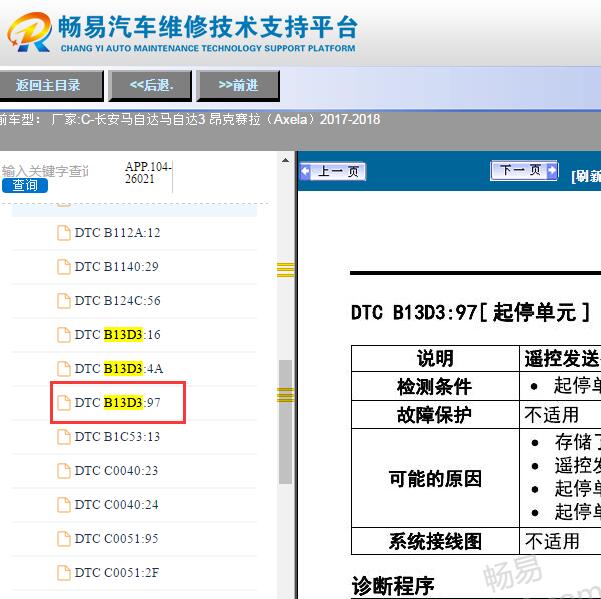The image size is (601, 599).
Task: Go back with the <<后退 button
Action: click(150, 85)
